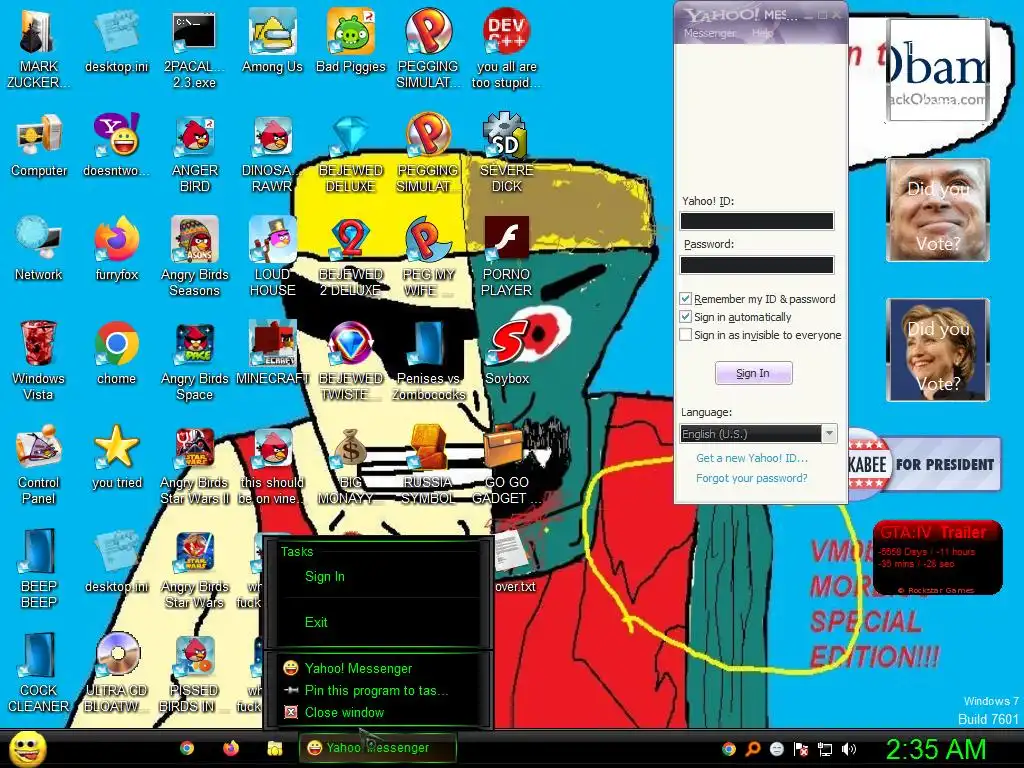The image size is (1024, 768).
Task: Click 'Forgot your password?' link
Action: tap(751, 478)
